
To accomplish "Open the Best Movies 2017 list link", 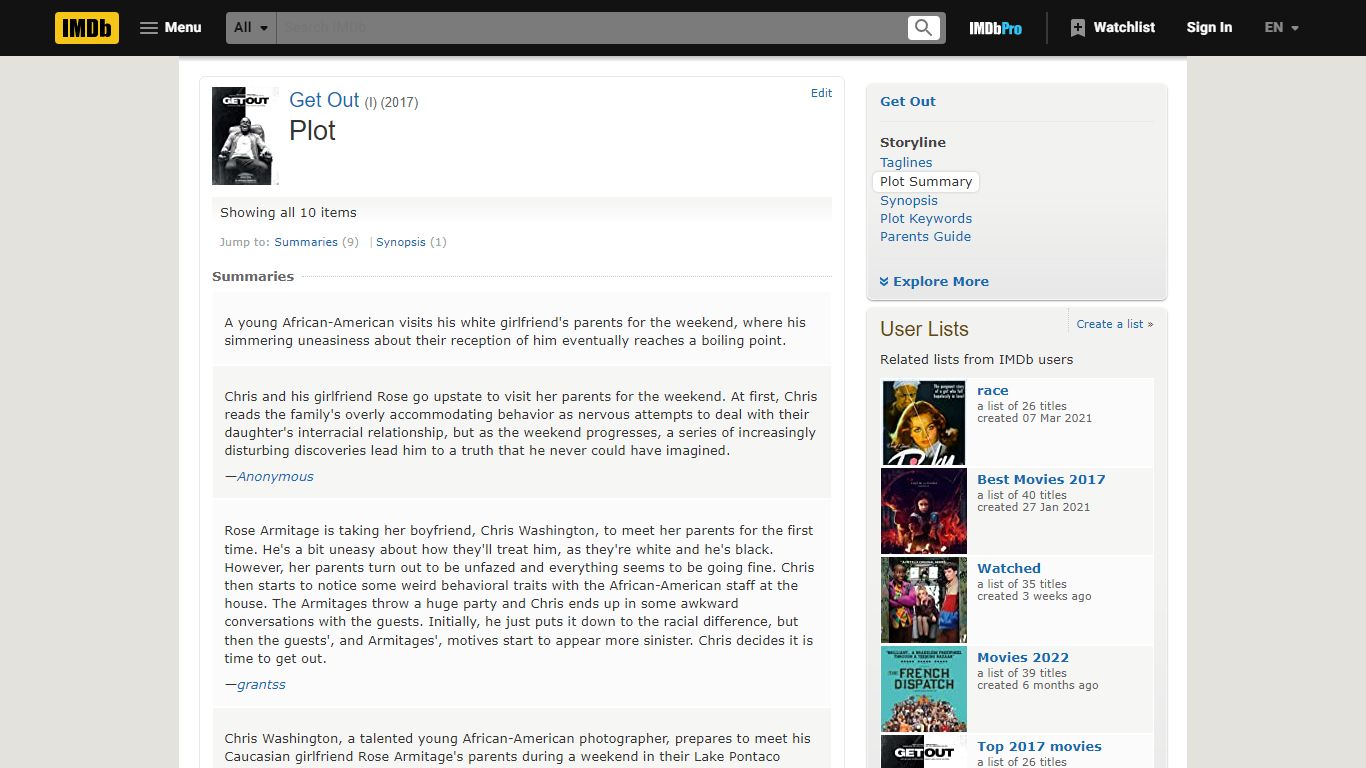I will pos(1041,480).
